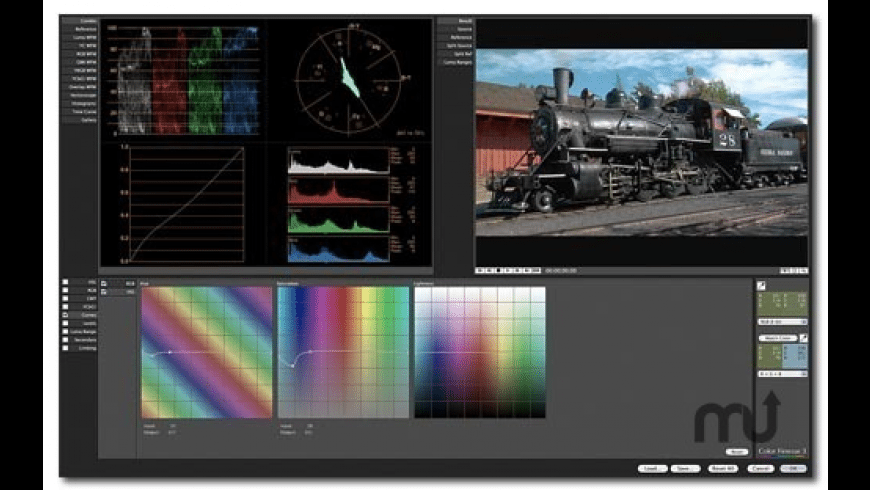
Task: Open dropdown below Match Color sample readout
Action: pyautogui.click(x=781, y=374)
